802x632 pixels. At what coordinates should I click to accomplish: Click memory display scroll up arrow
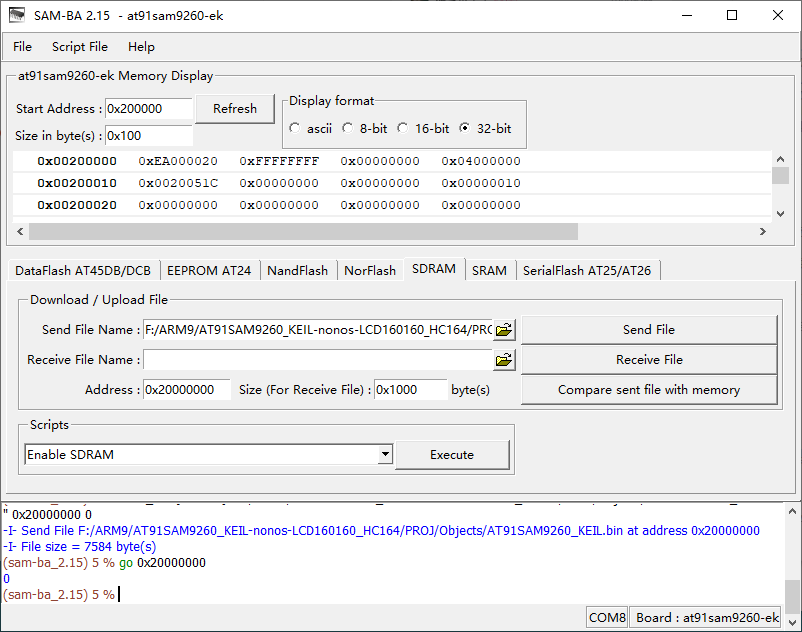point(781,160)
